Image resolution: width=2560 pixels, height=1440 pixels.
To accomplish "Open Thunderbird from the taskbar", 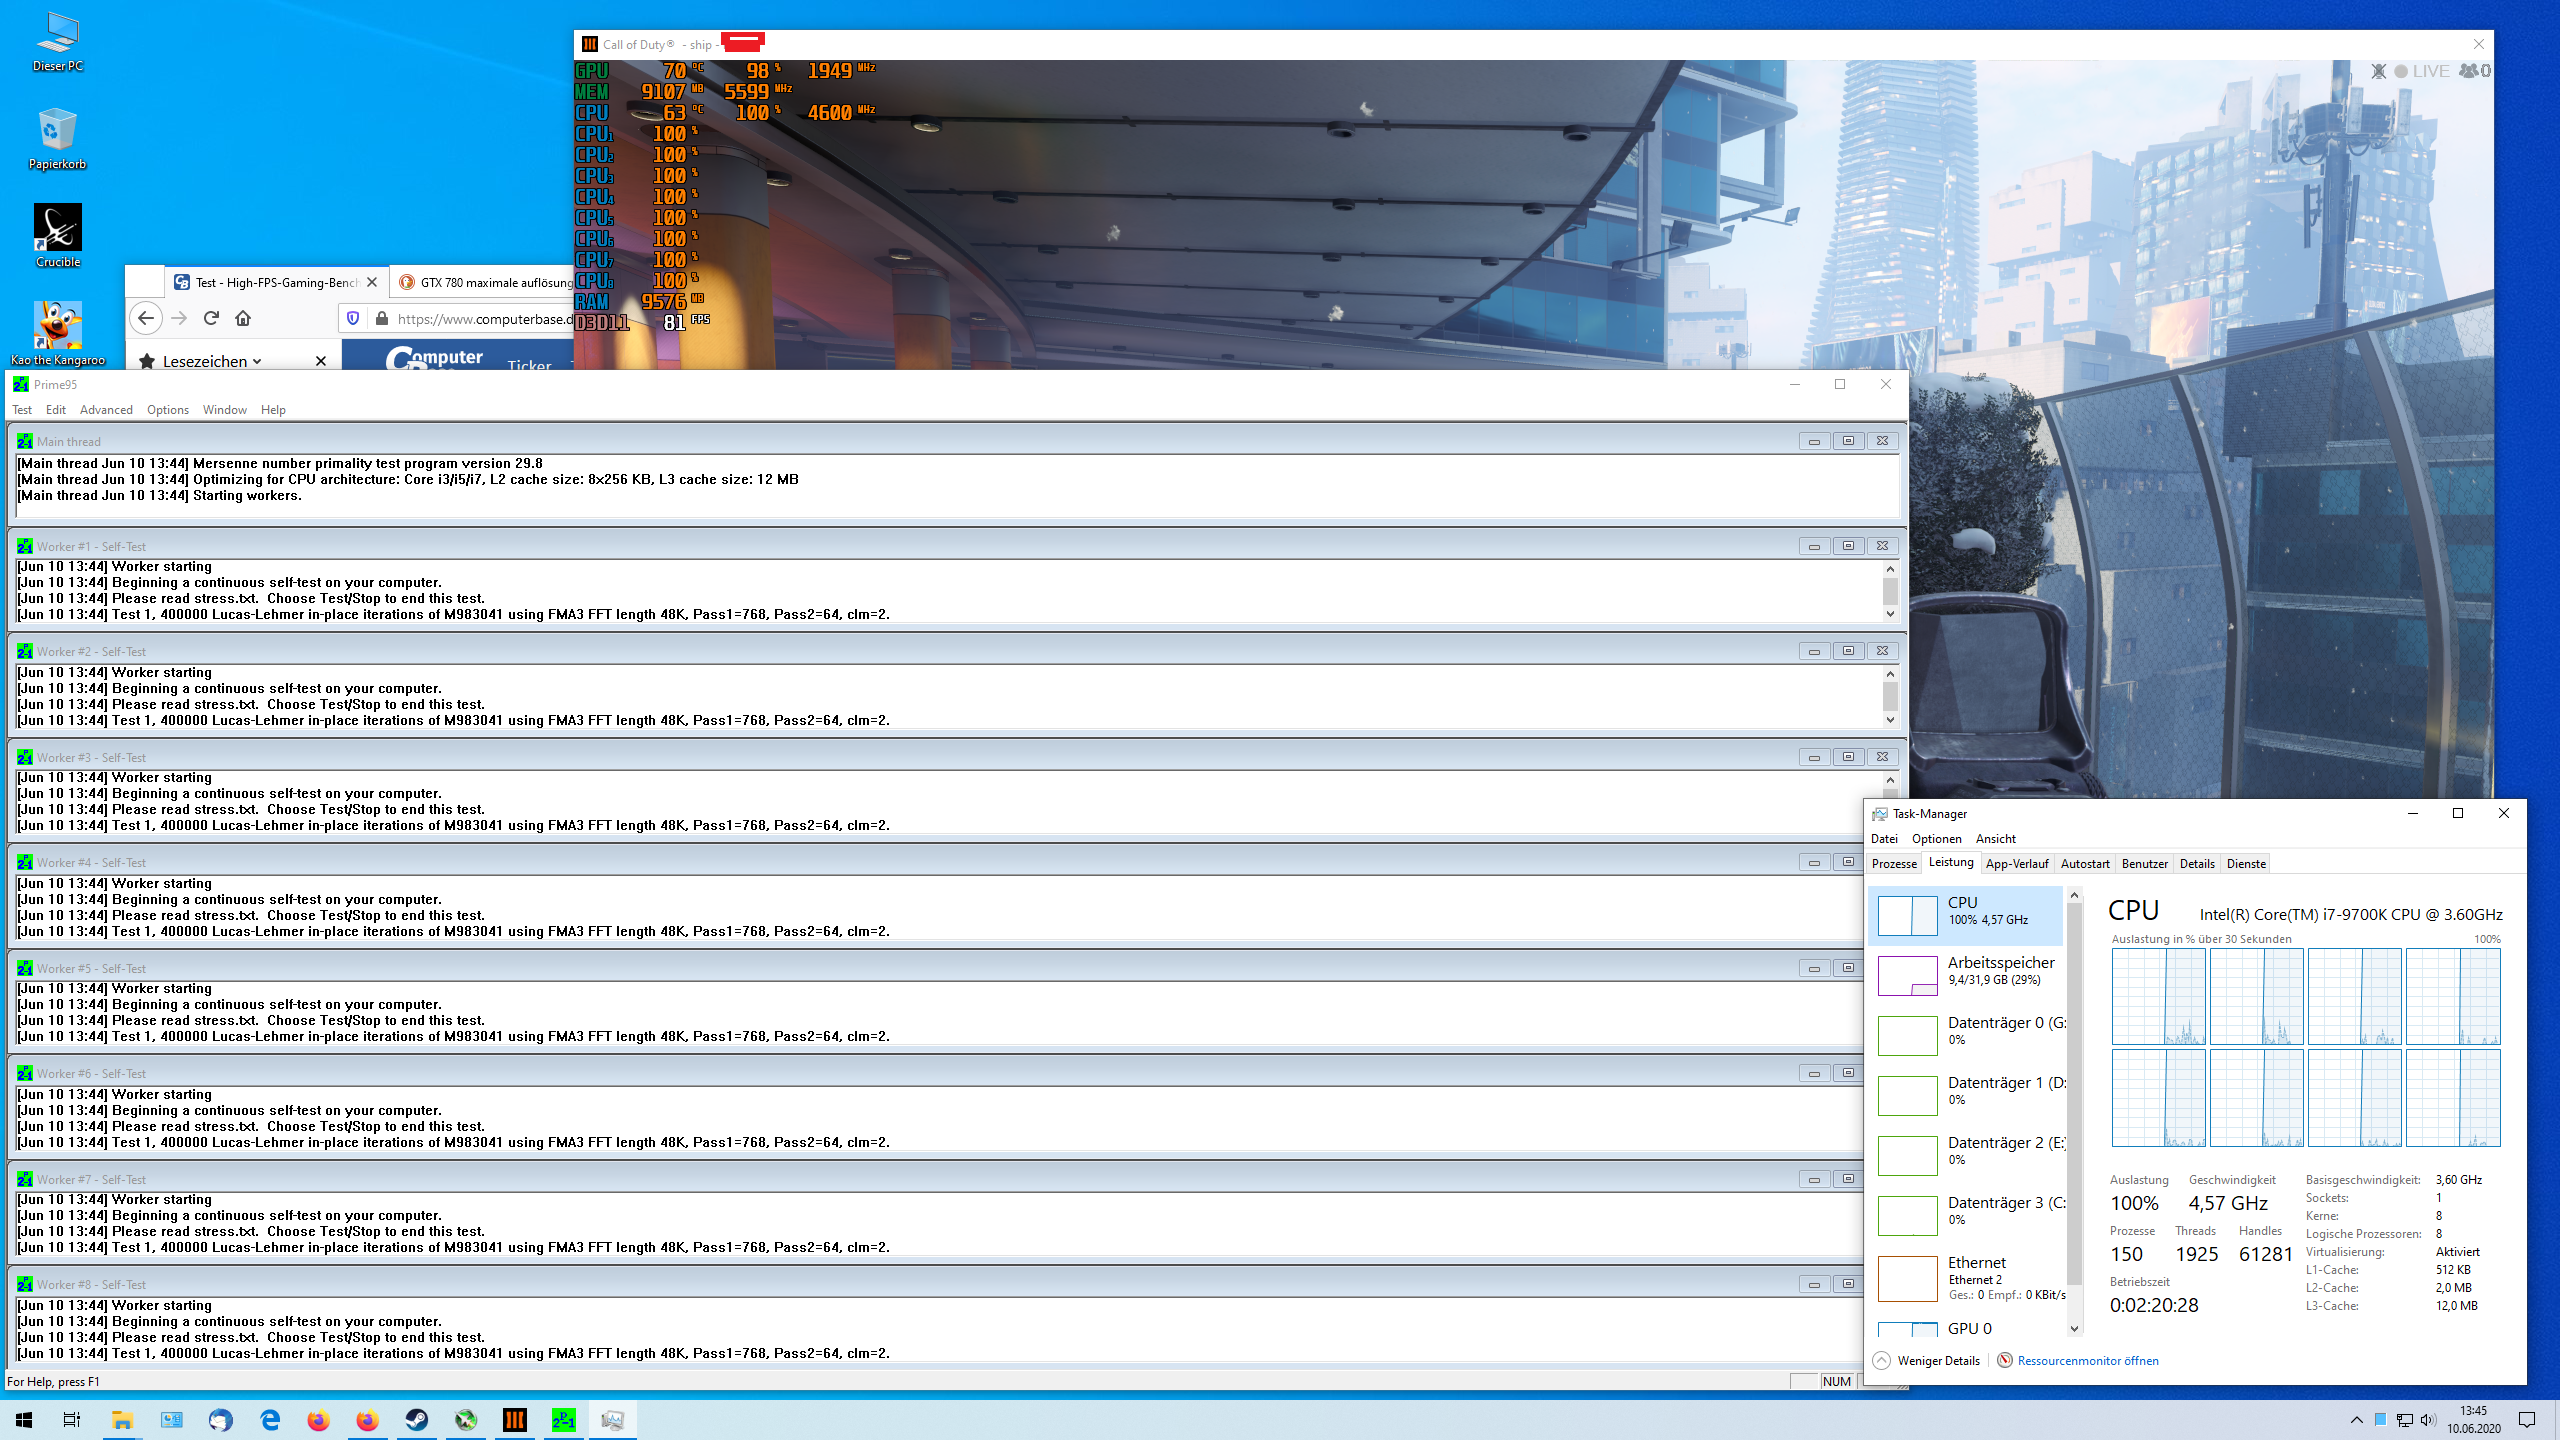I will click(220, 1420).
